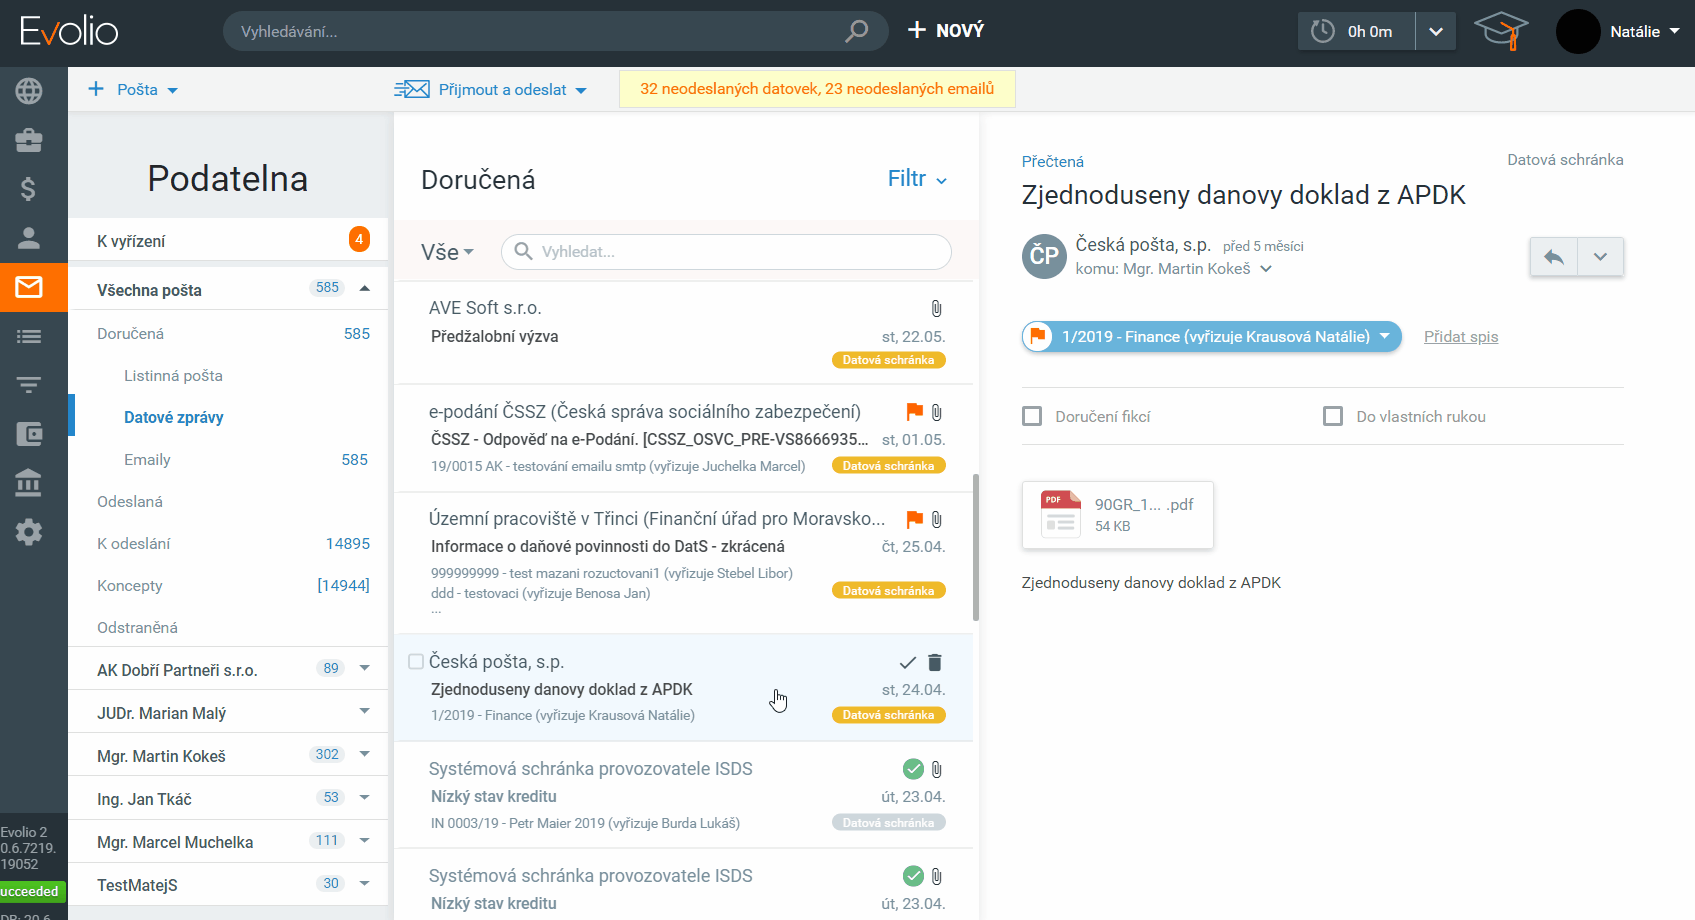Click the bank building icon in sidebar
This screenshot has width=1695, height=920.
tap(29, 483)
